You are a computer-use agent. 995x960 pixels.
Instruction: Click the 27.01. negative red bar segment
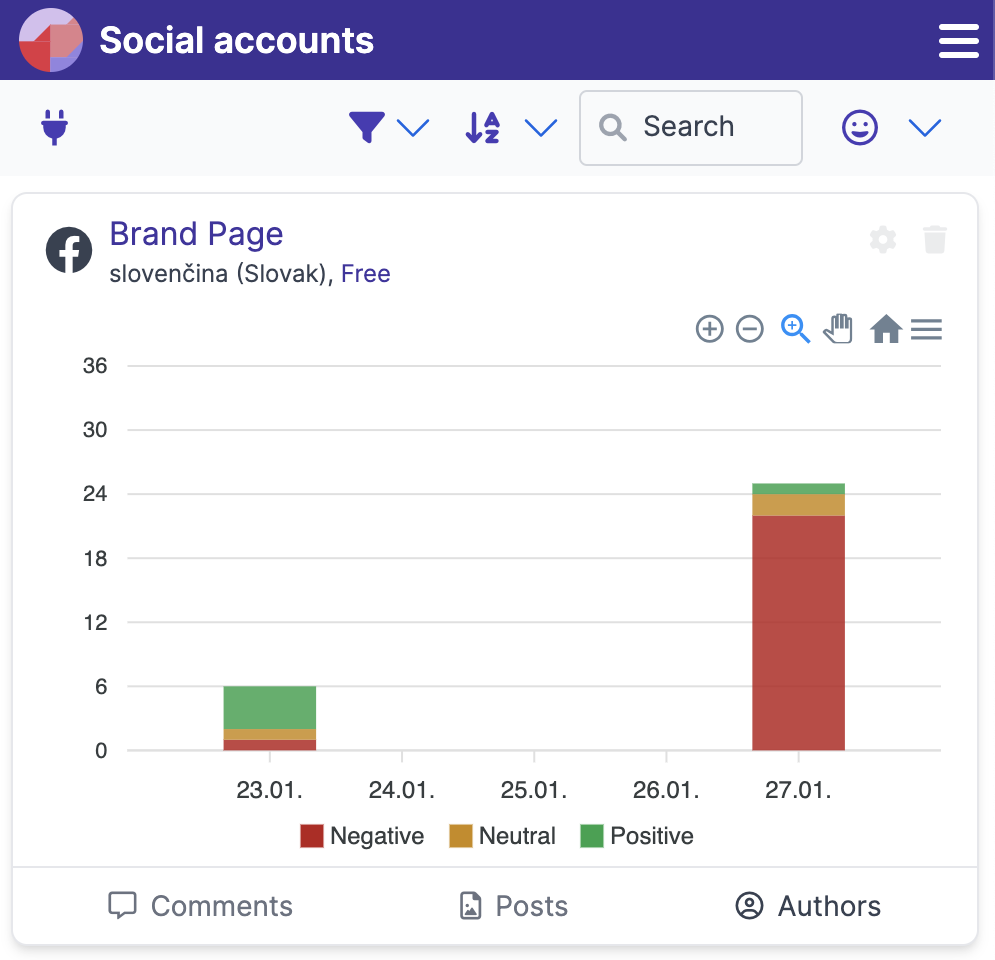798,633
